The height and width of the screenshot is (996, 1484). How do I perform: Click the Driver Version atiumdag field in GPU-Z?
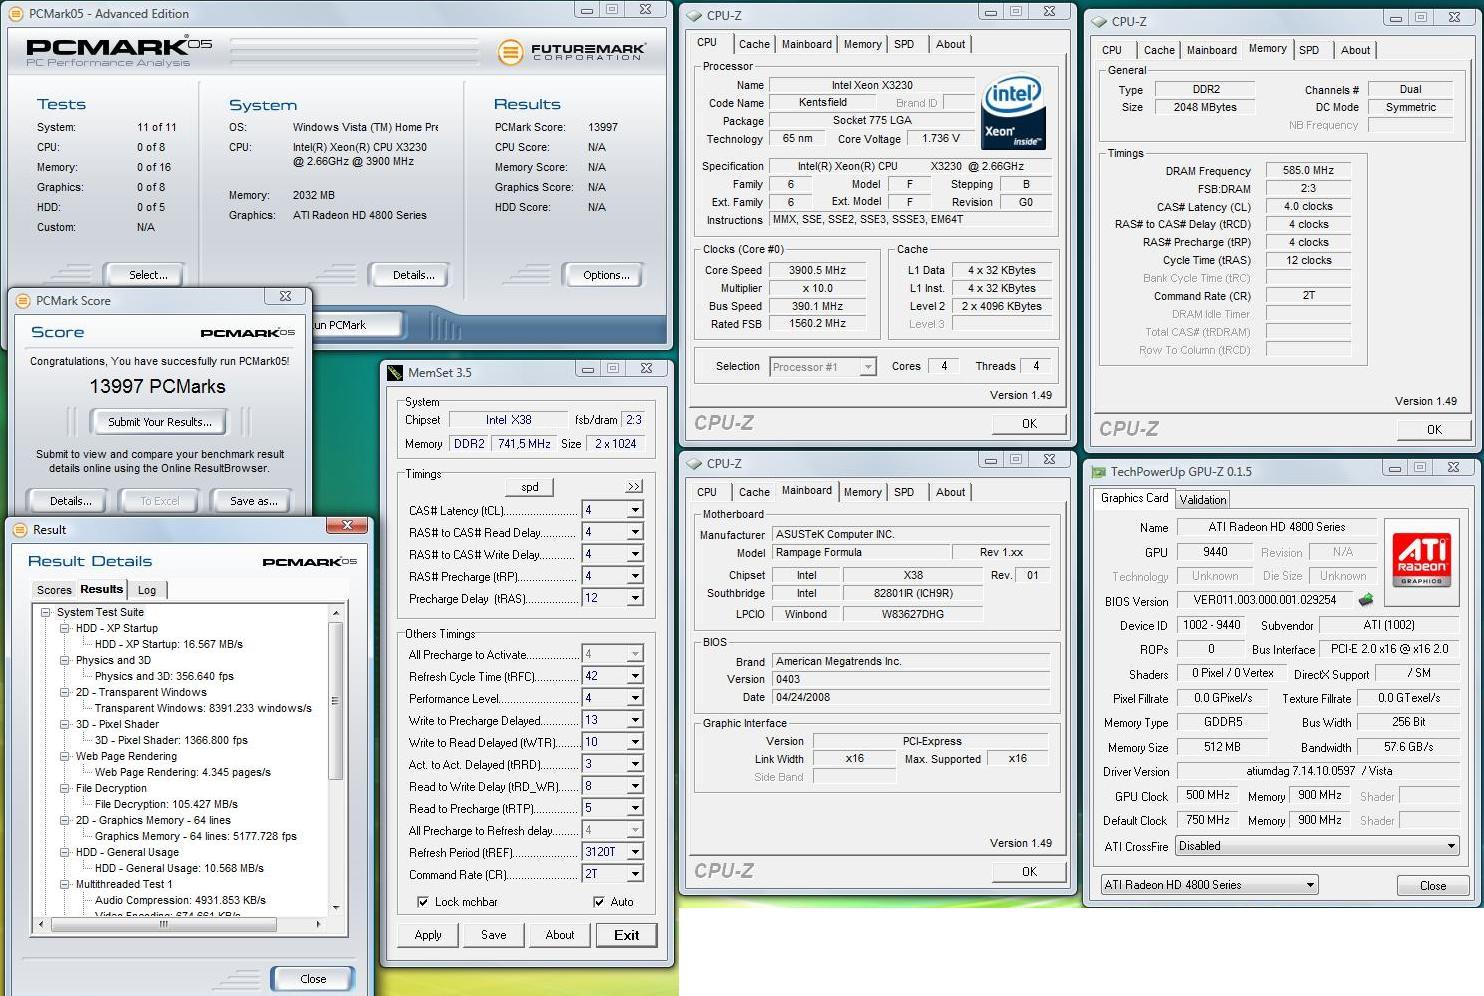1319,771
